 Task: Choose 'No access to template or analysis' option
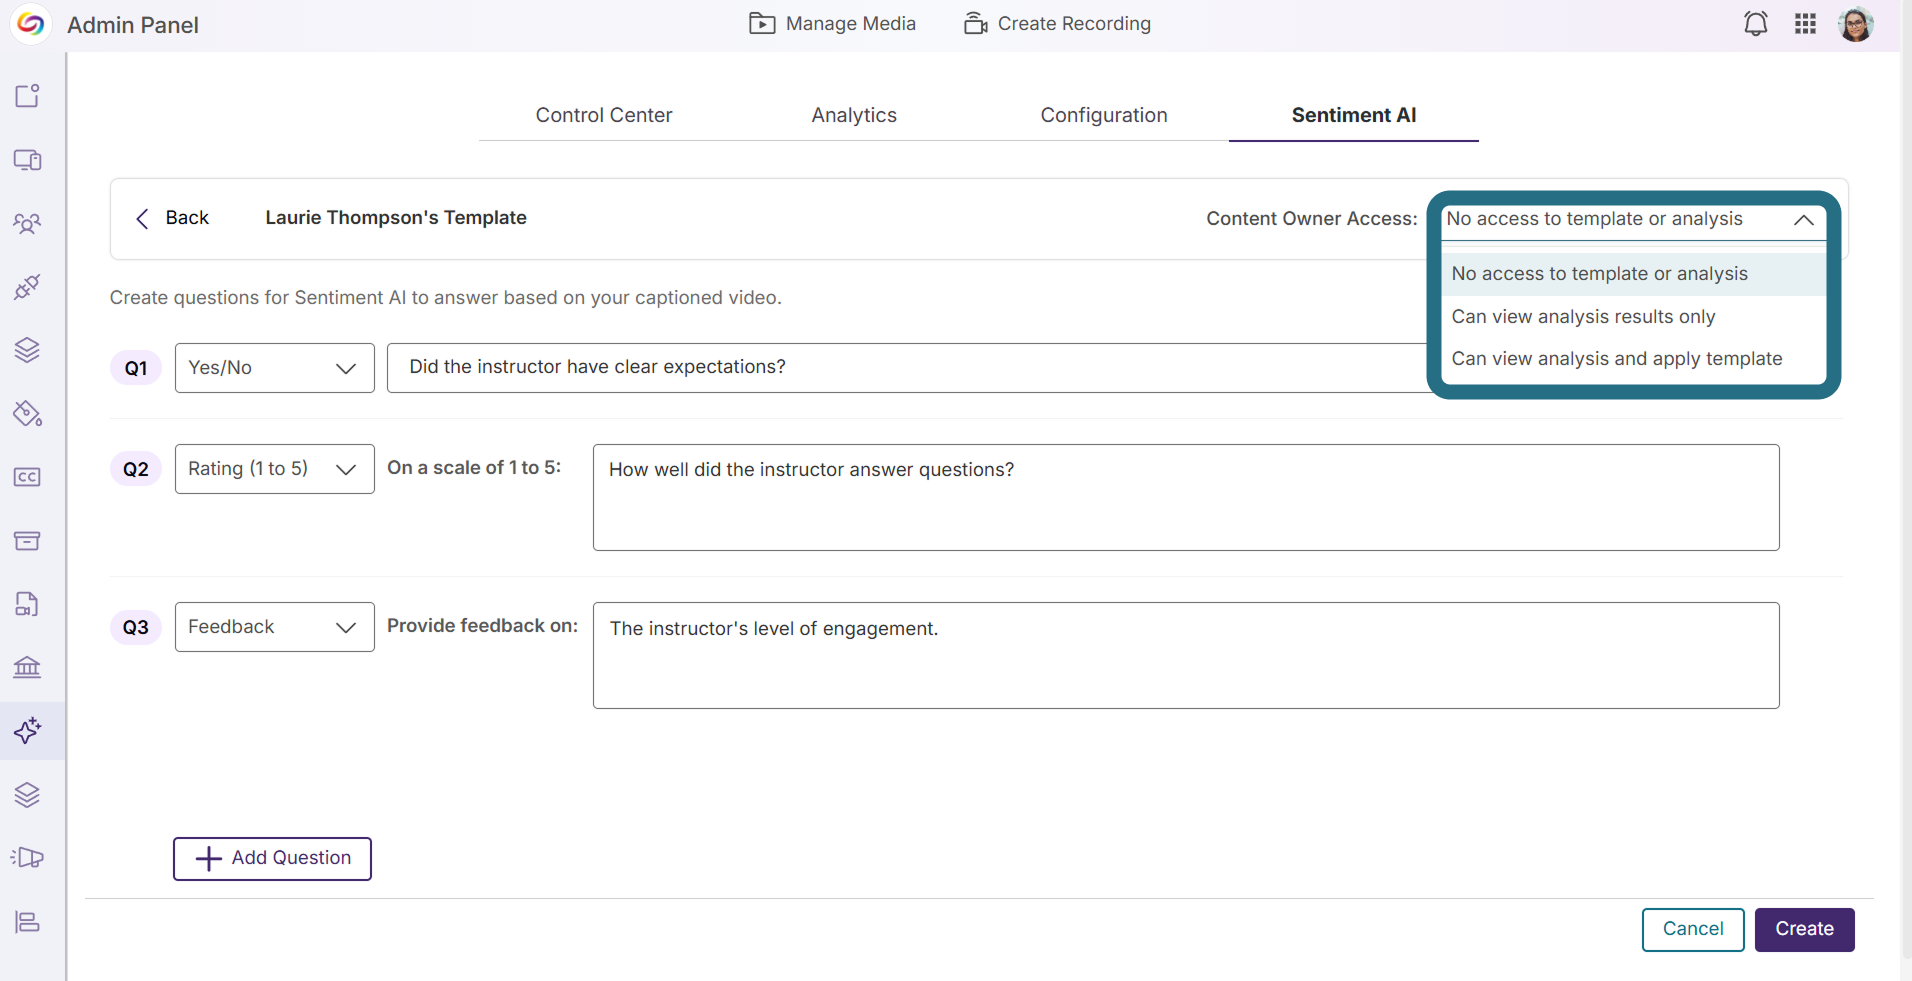click(x=1633, y=274)
